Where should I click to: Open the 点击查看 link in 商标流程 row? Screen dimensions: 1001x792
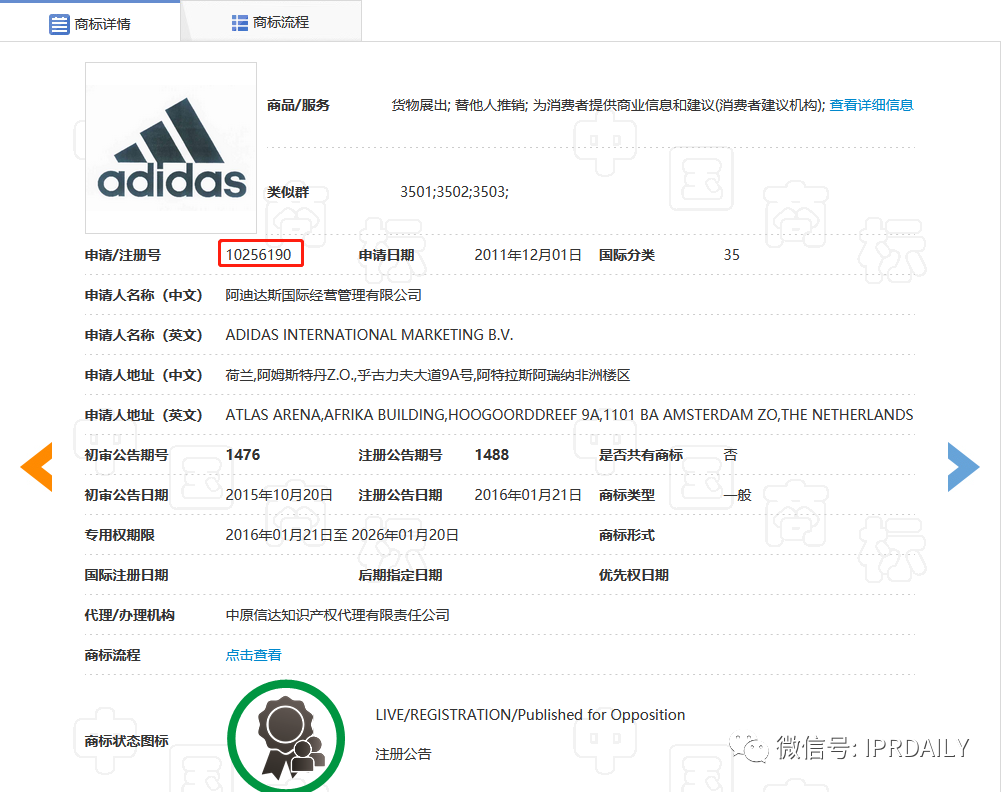point(252,655)
